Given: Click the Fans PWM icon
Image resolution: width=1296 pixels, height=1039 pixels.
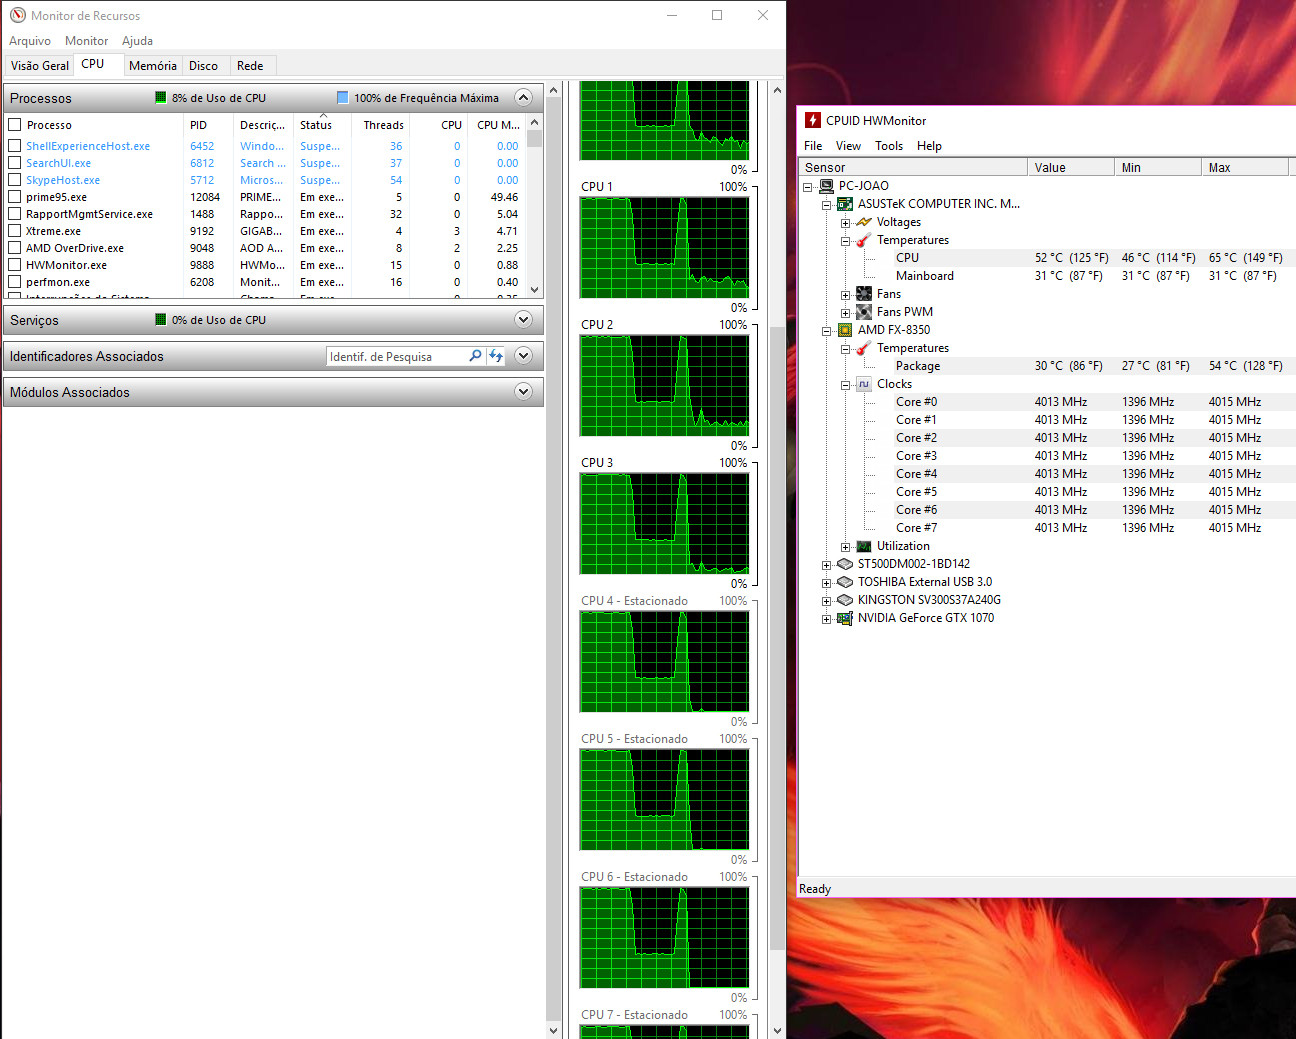Looking at the screenshot, I should point(864,312).
